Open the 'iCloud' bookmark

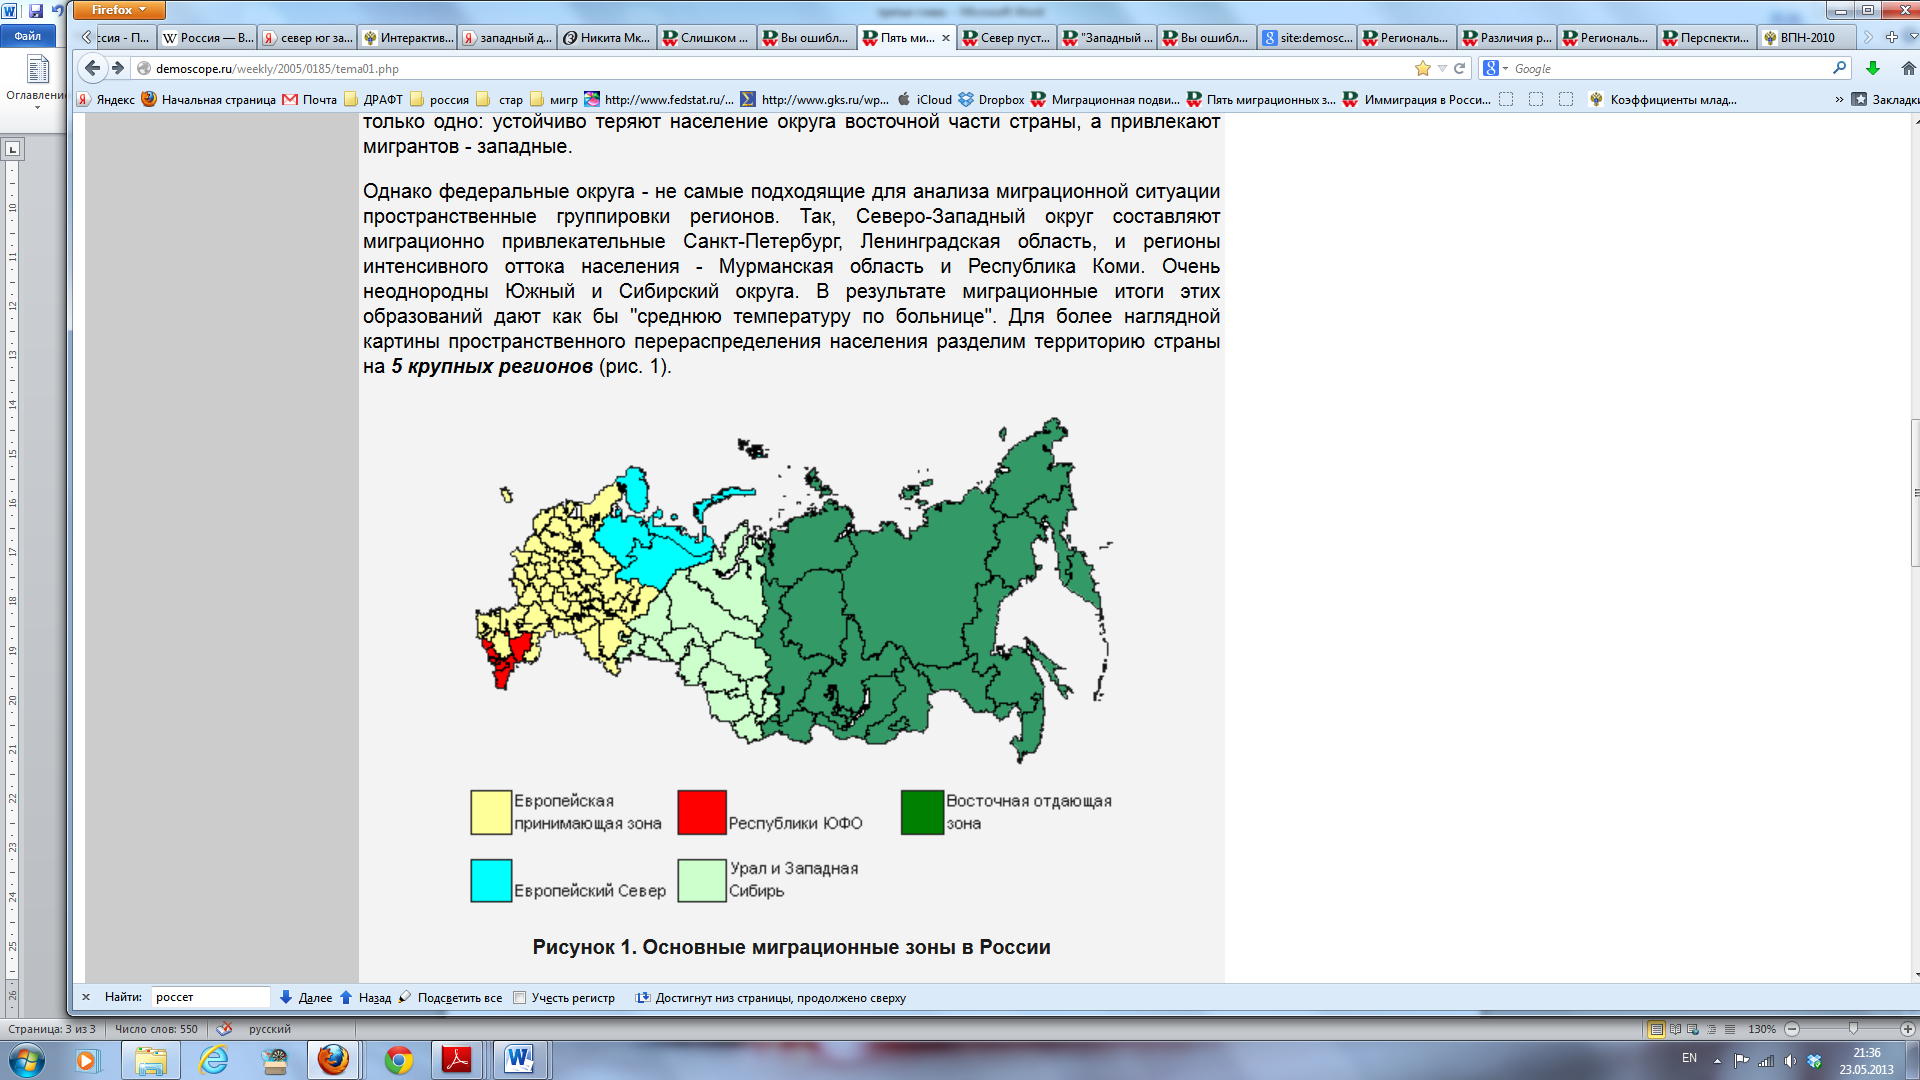[x=924, y=99]
